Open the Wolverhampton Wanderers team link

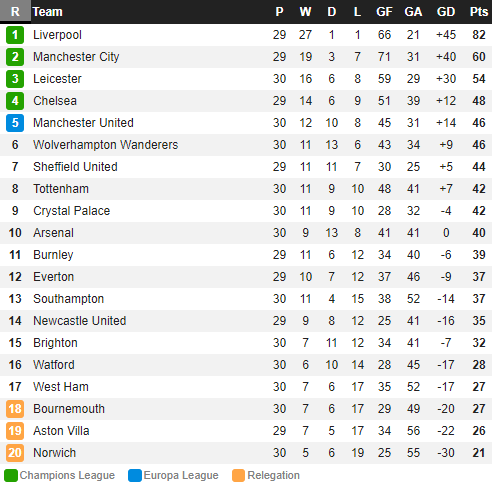pos(105,145)
